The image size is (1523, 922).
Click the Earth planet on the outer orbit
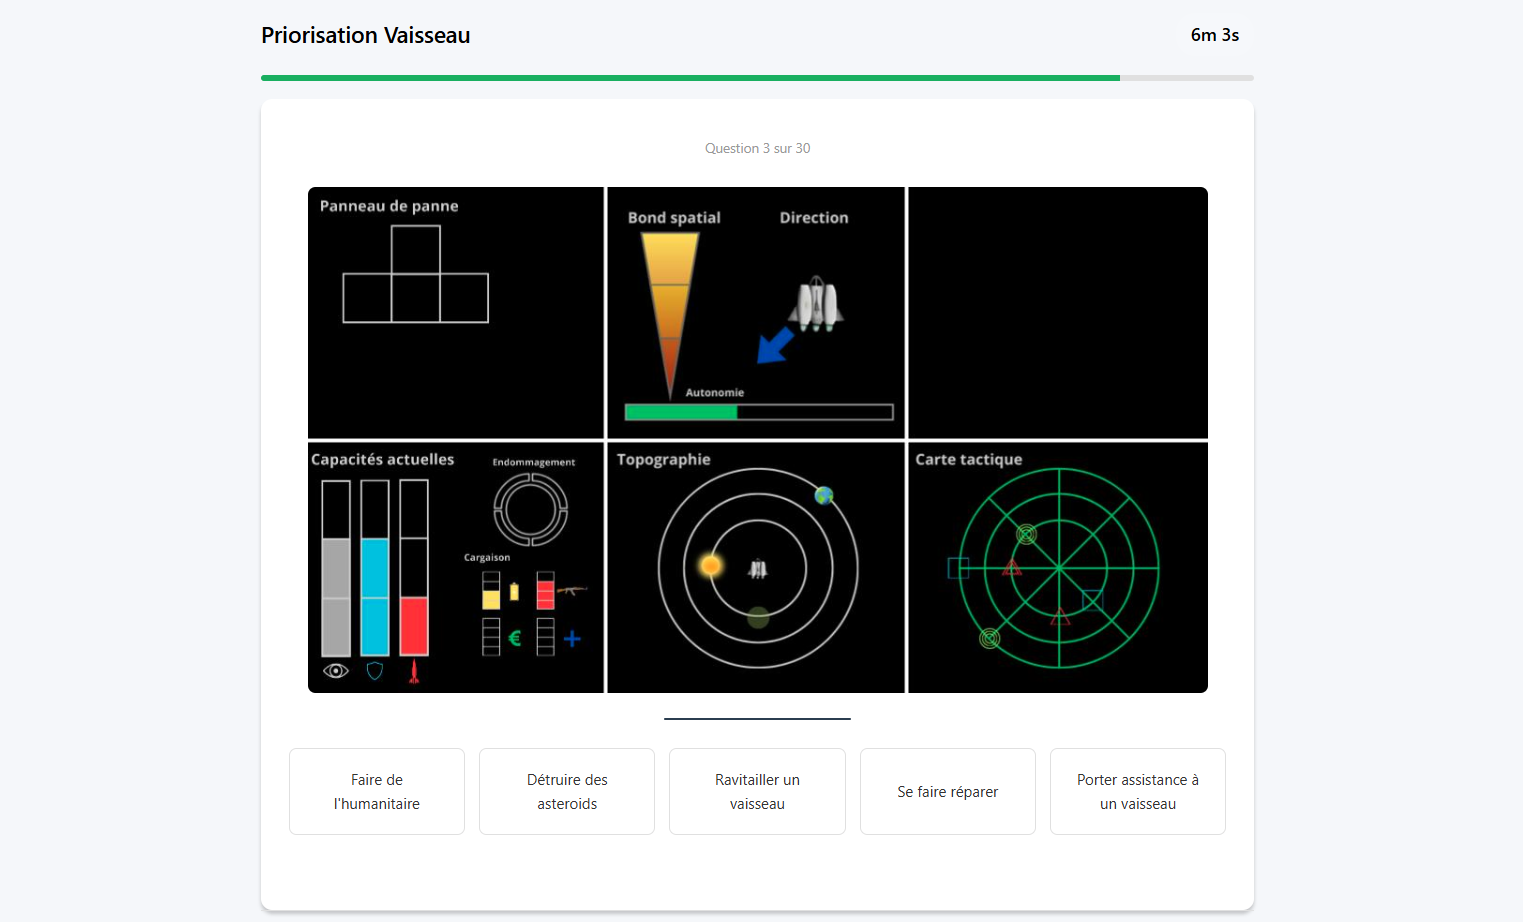click(x=824, y=495)
